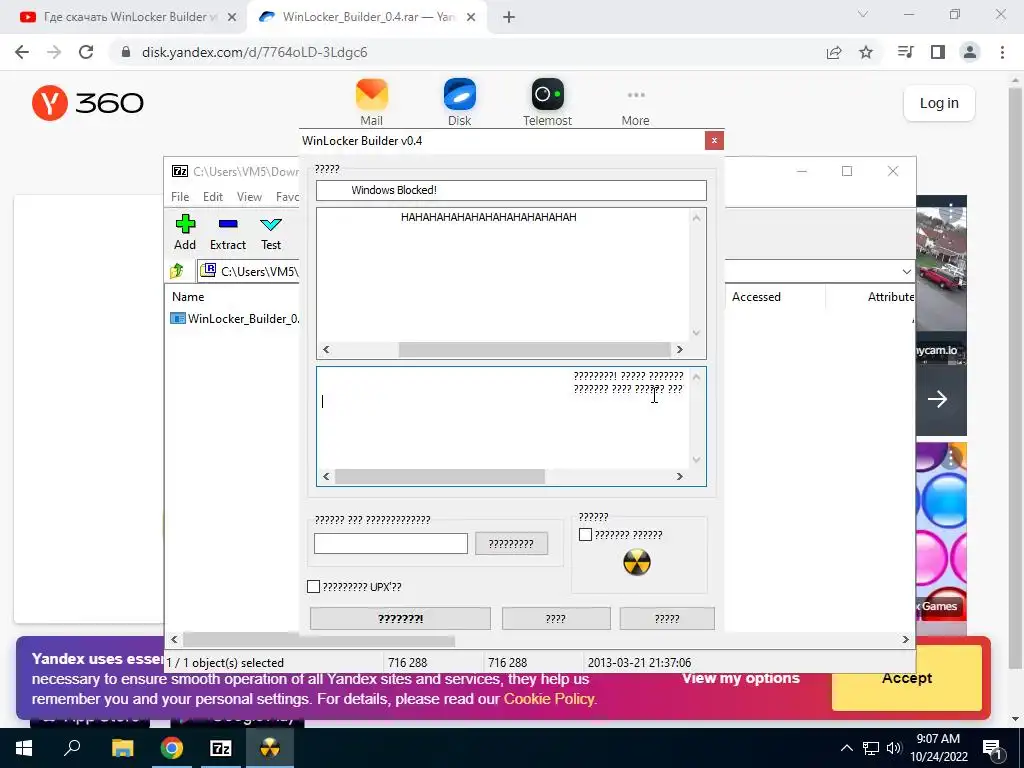This screenshot has height=768, width=1024.
Task: Click the share page icon in address bar
Action: [834, 52]
